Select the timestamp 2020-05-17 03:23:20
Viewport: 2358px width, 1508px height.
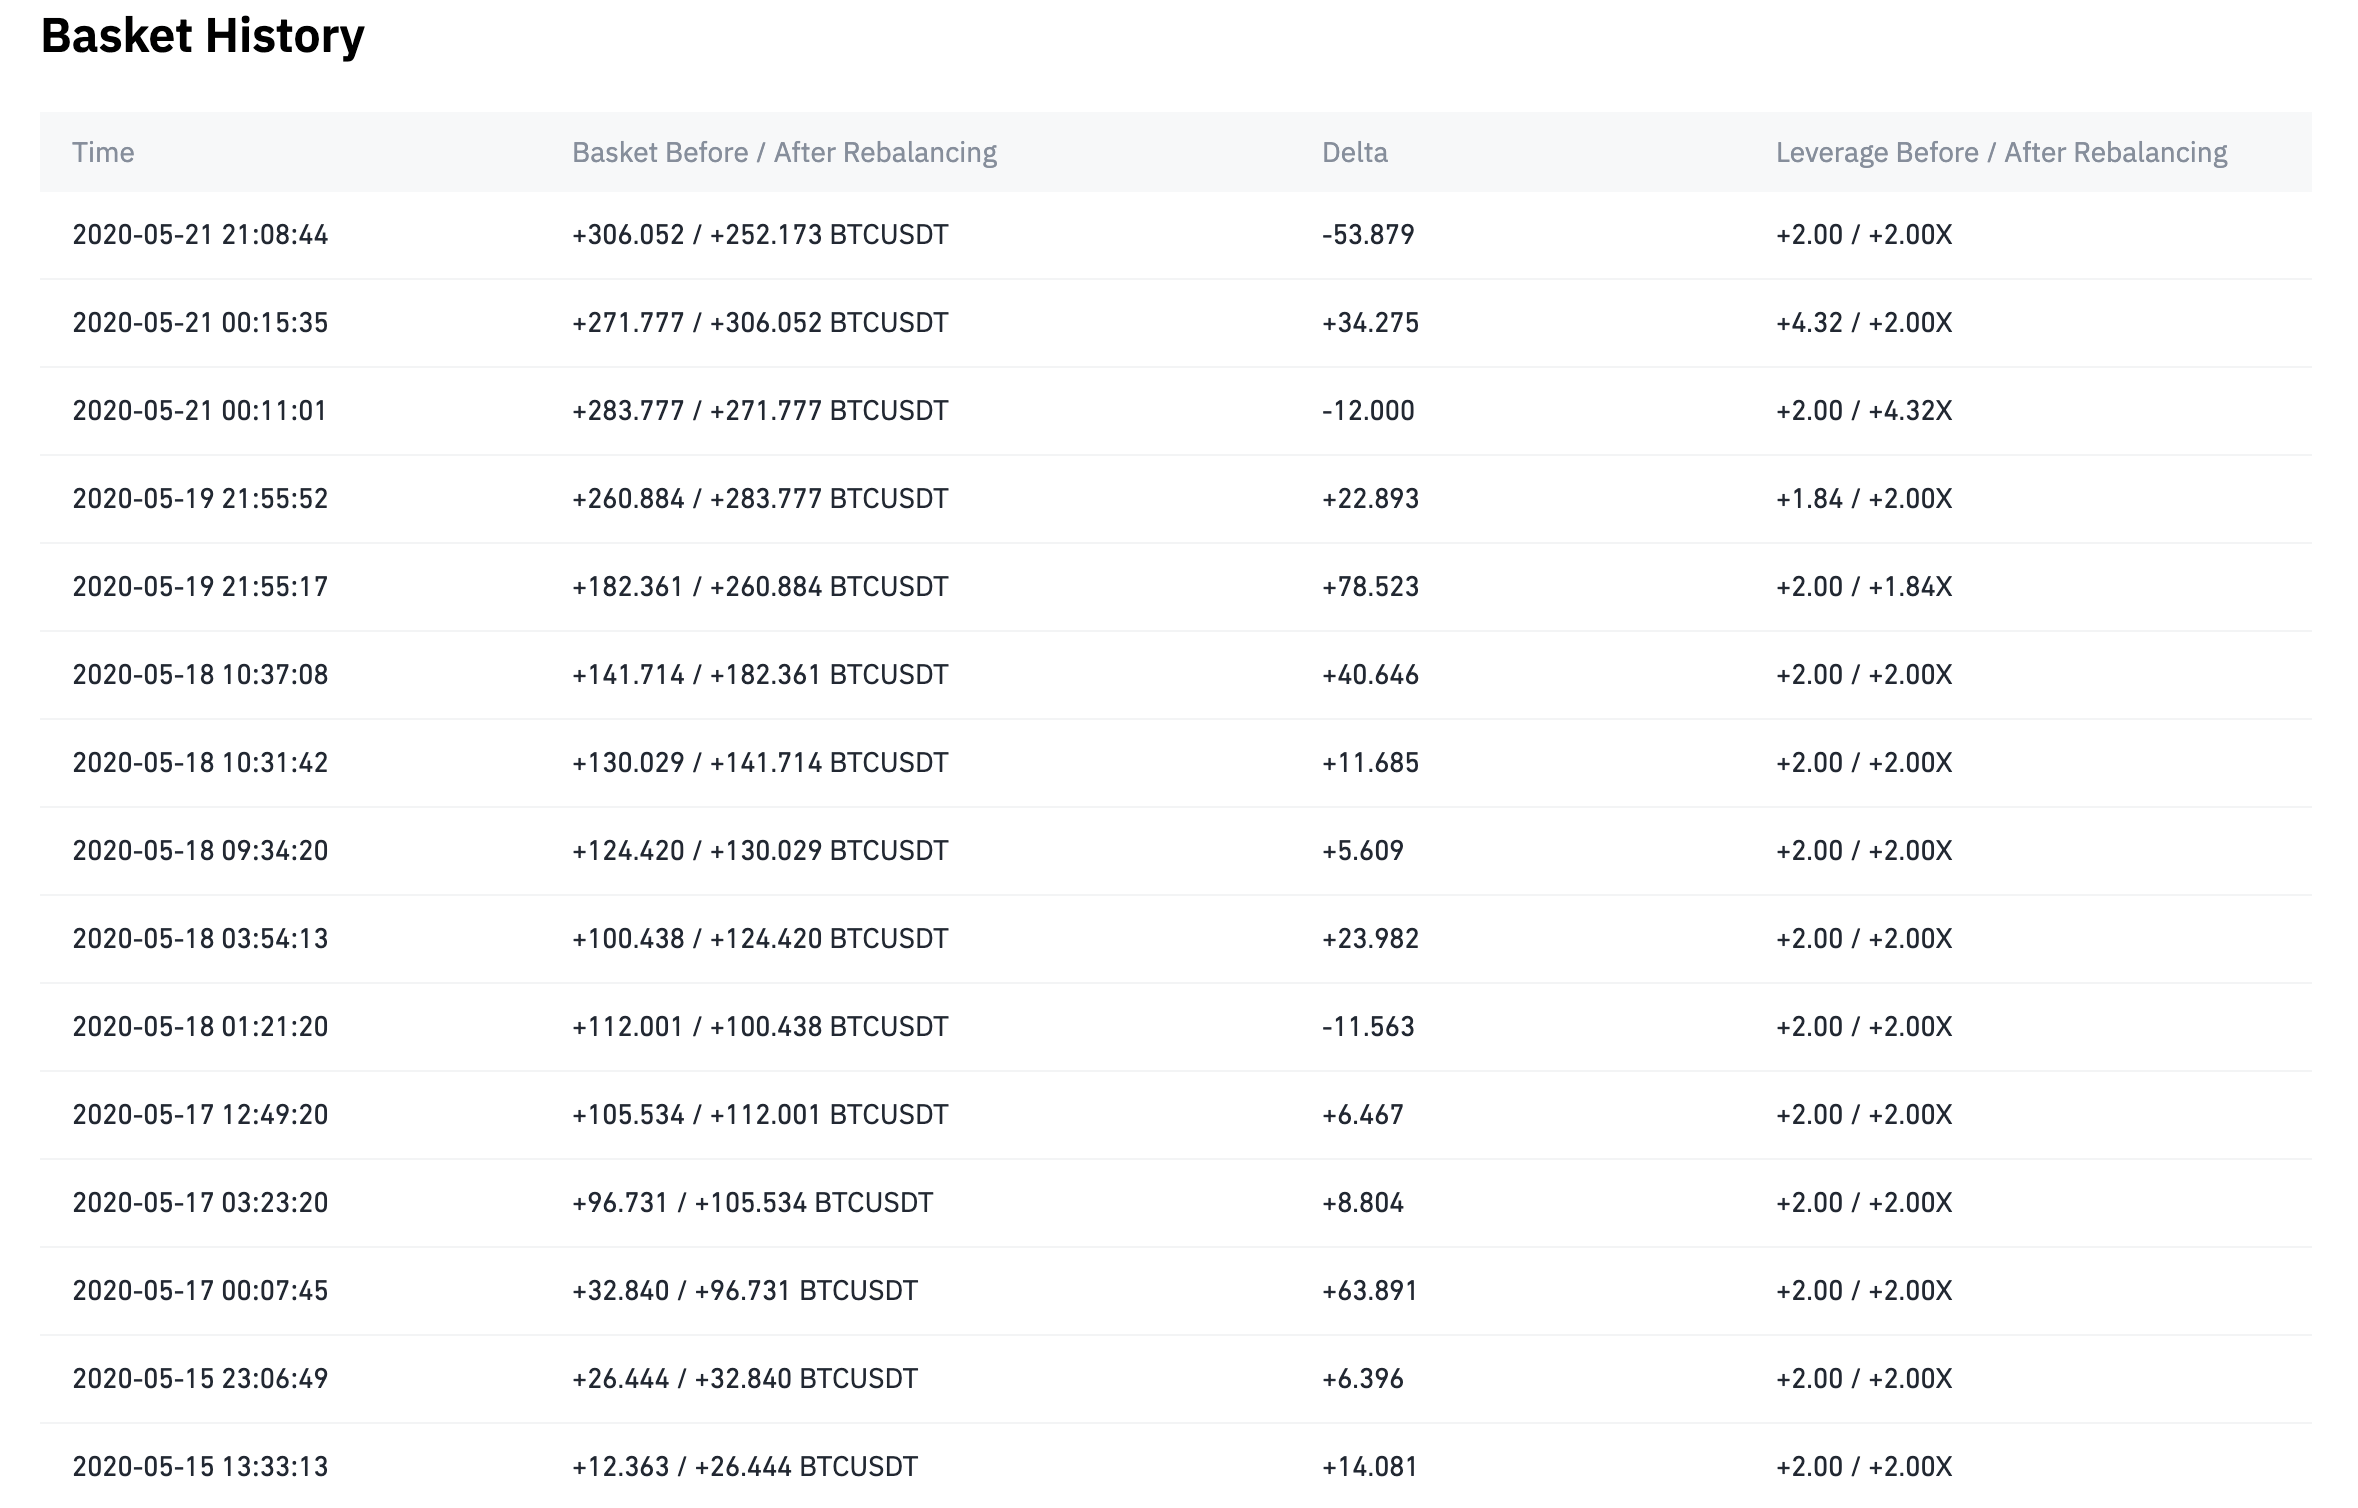[200, 1203]
